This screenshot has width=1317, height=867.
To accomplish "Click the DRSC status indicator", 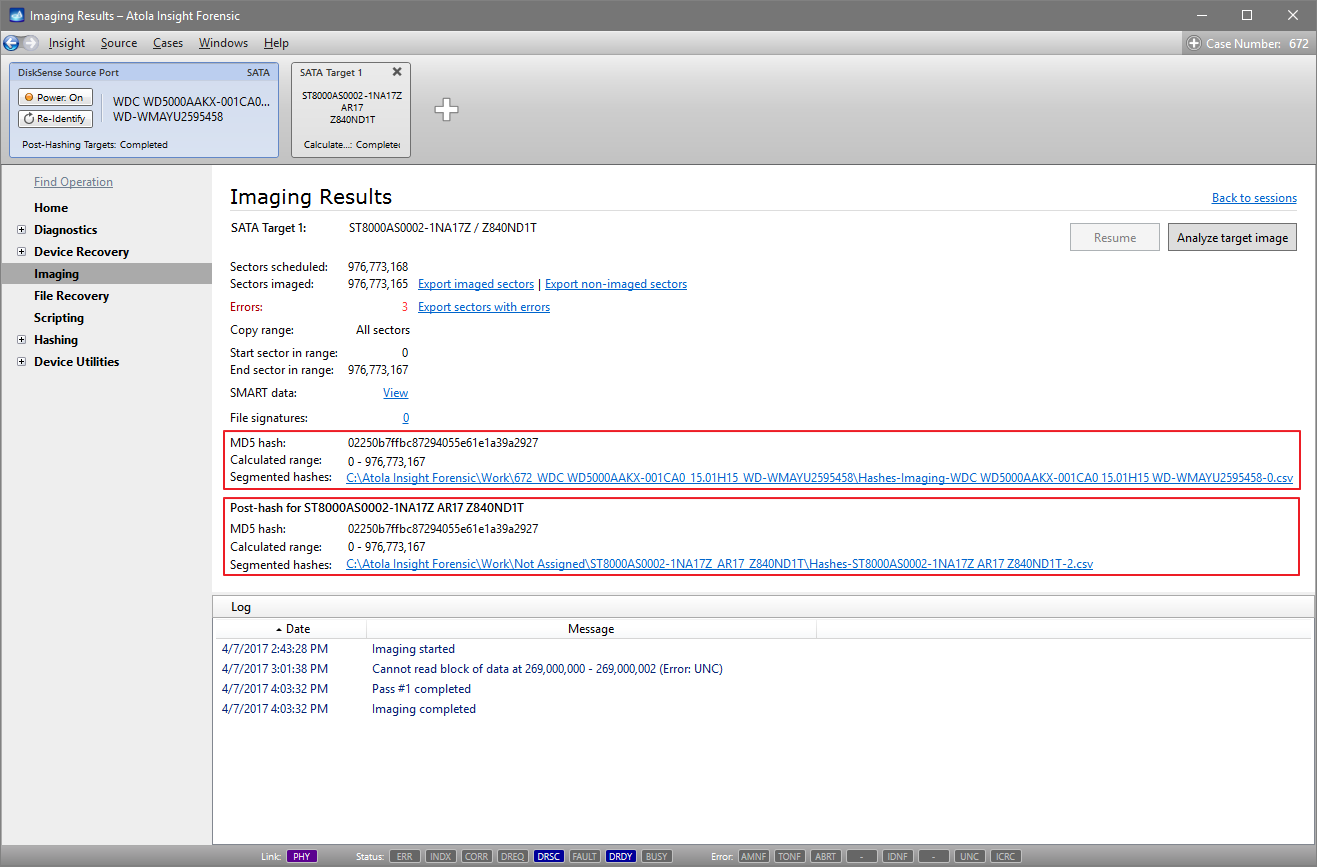I will pyautogui.click(x=548, y=856).
